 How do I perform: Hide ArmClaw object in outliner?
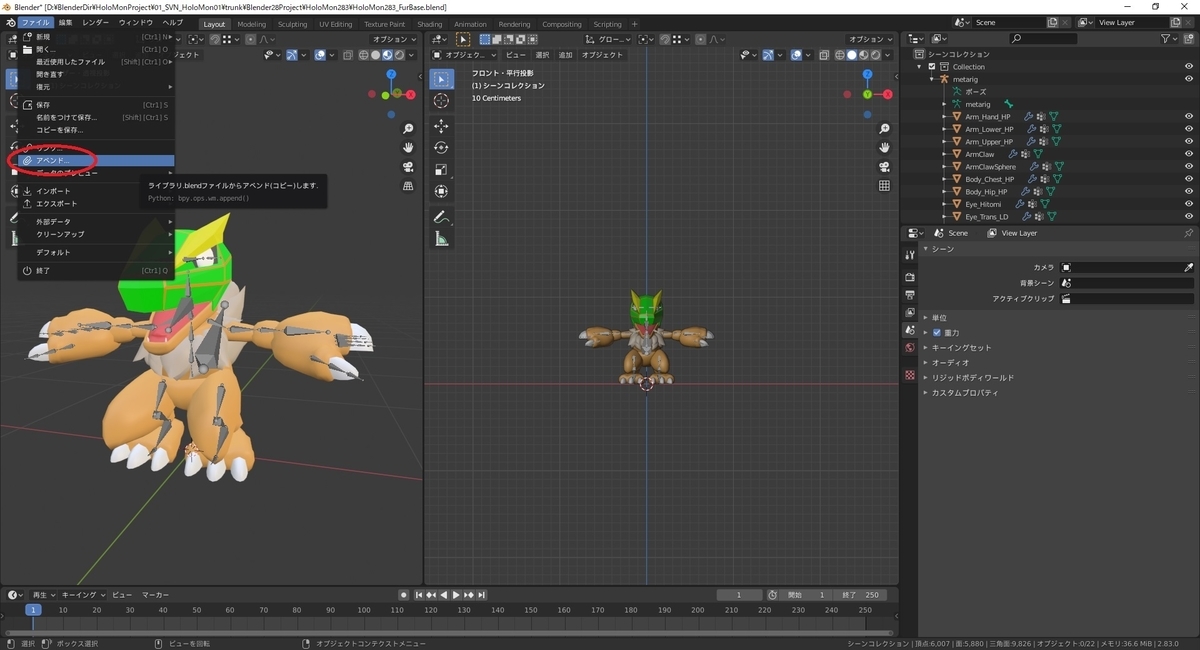[1189, 154]
